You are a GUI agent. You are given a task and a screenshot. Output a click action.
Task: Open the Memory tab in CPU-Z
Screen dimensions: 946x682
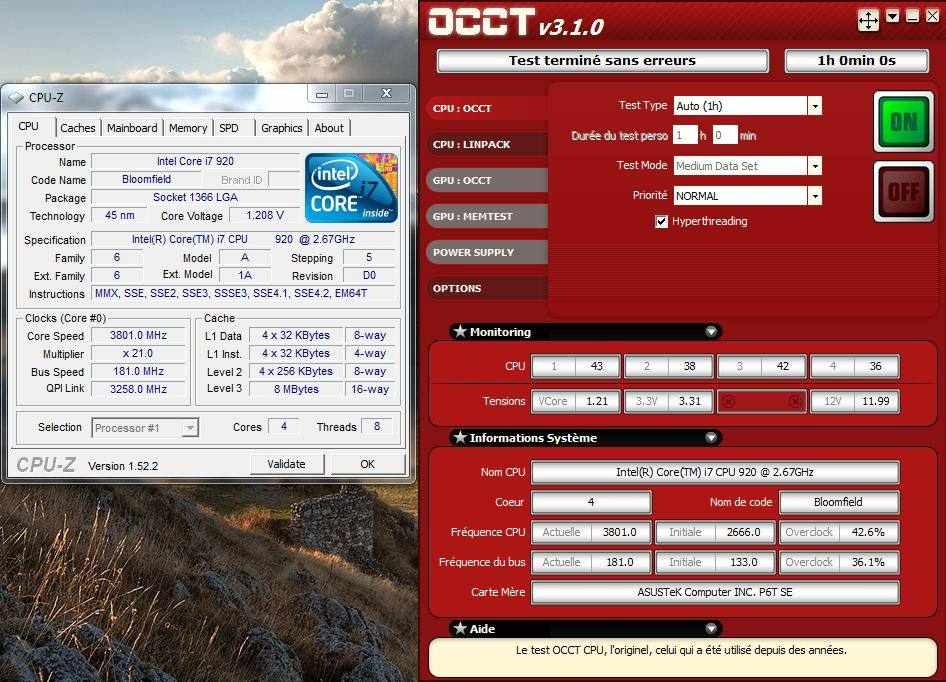pos(188,128)
